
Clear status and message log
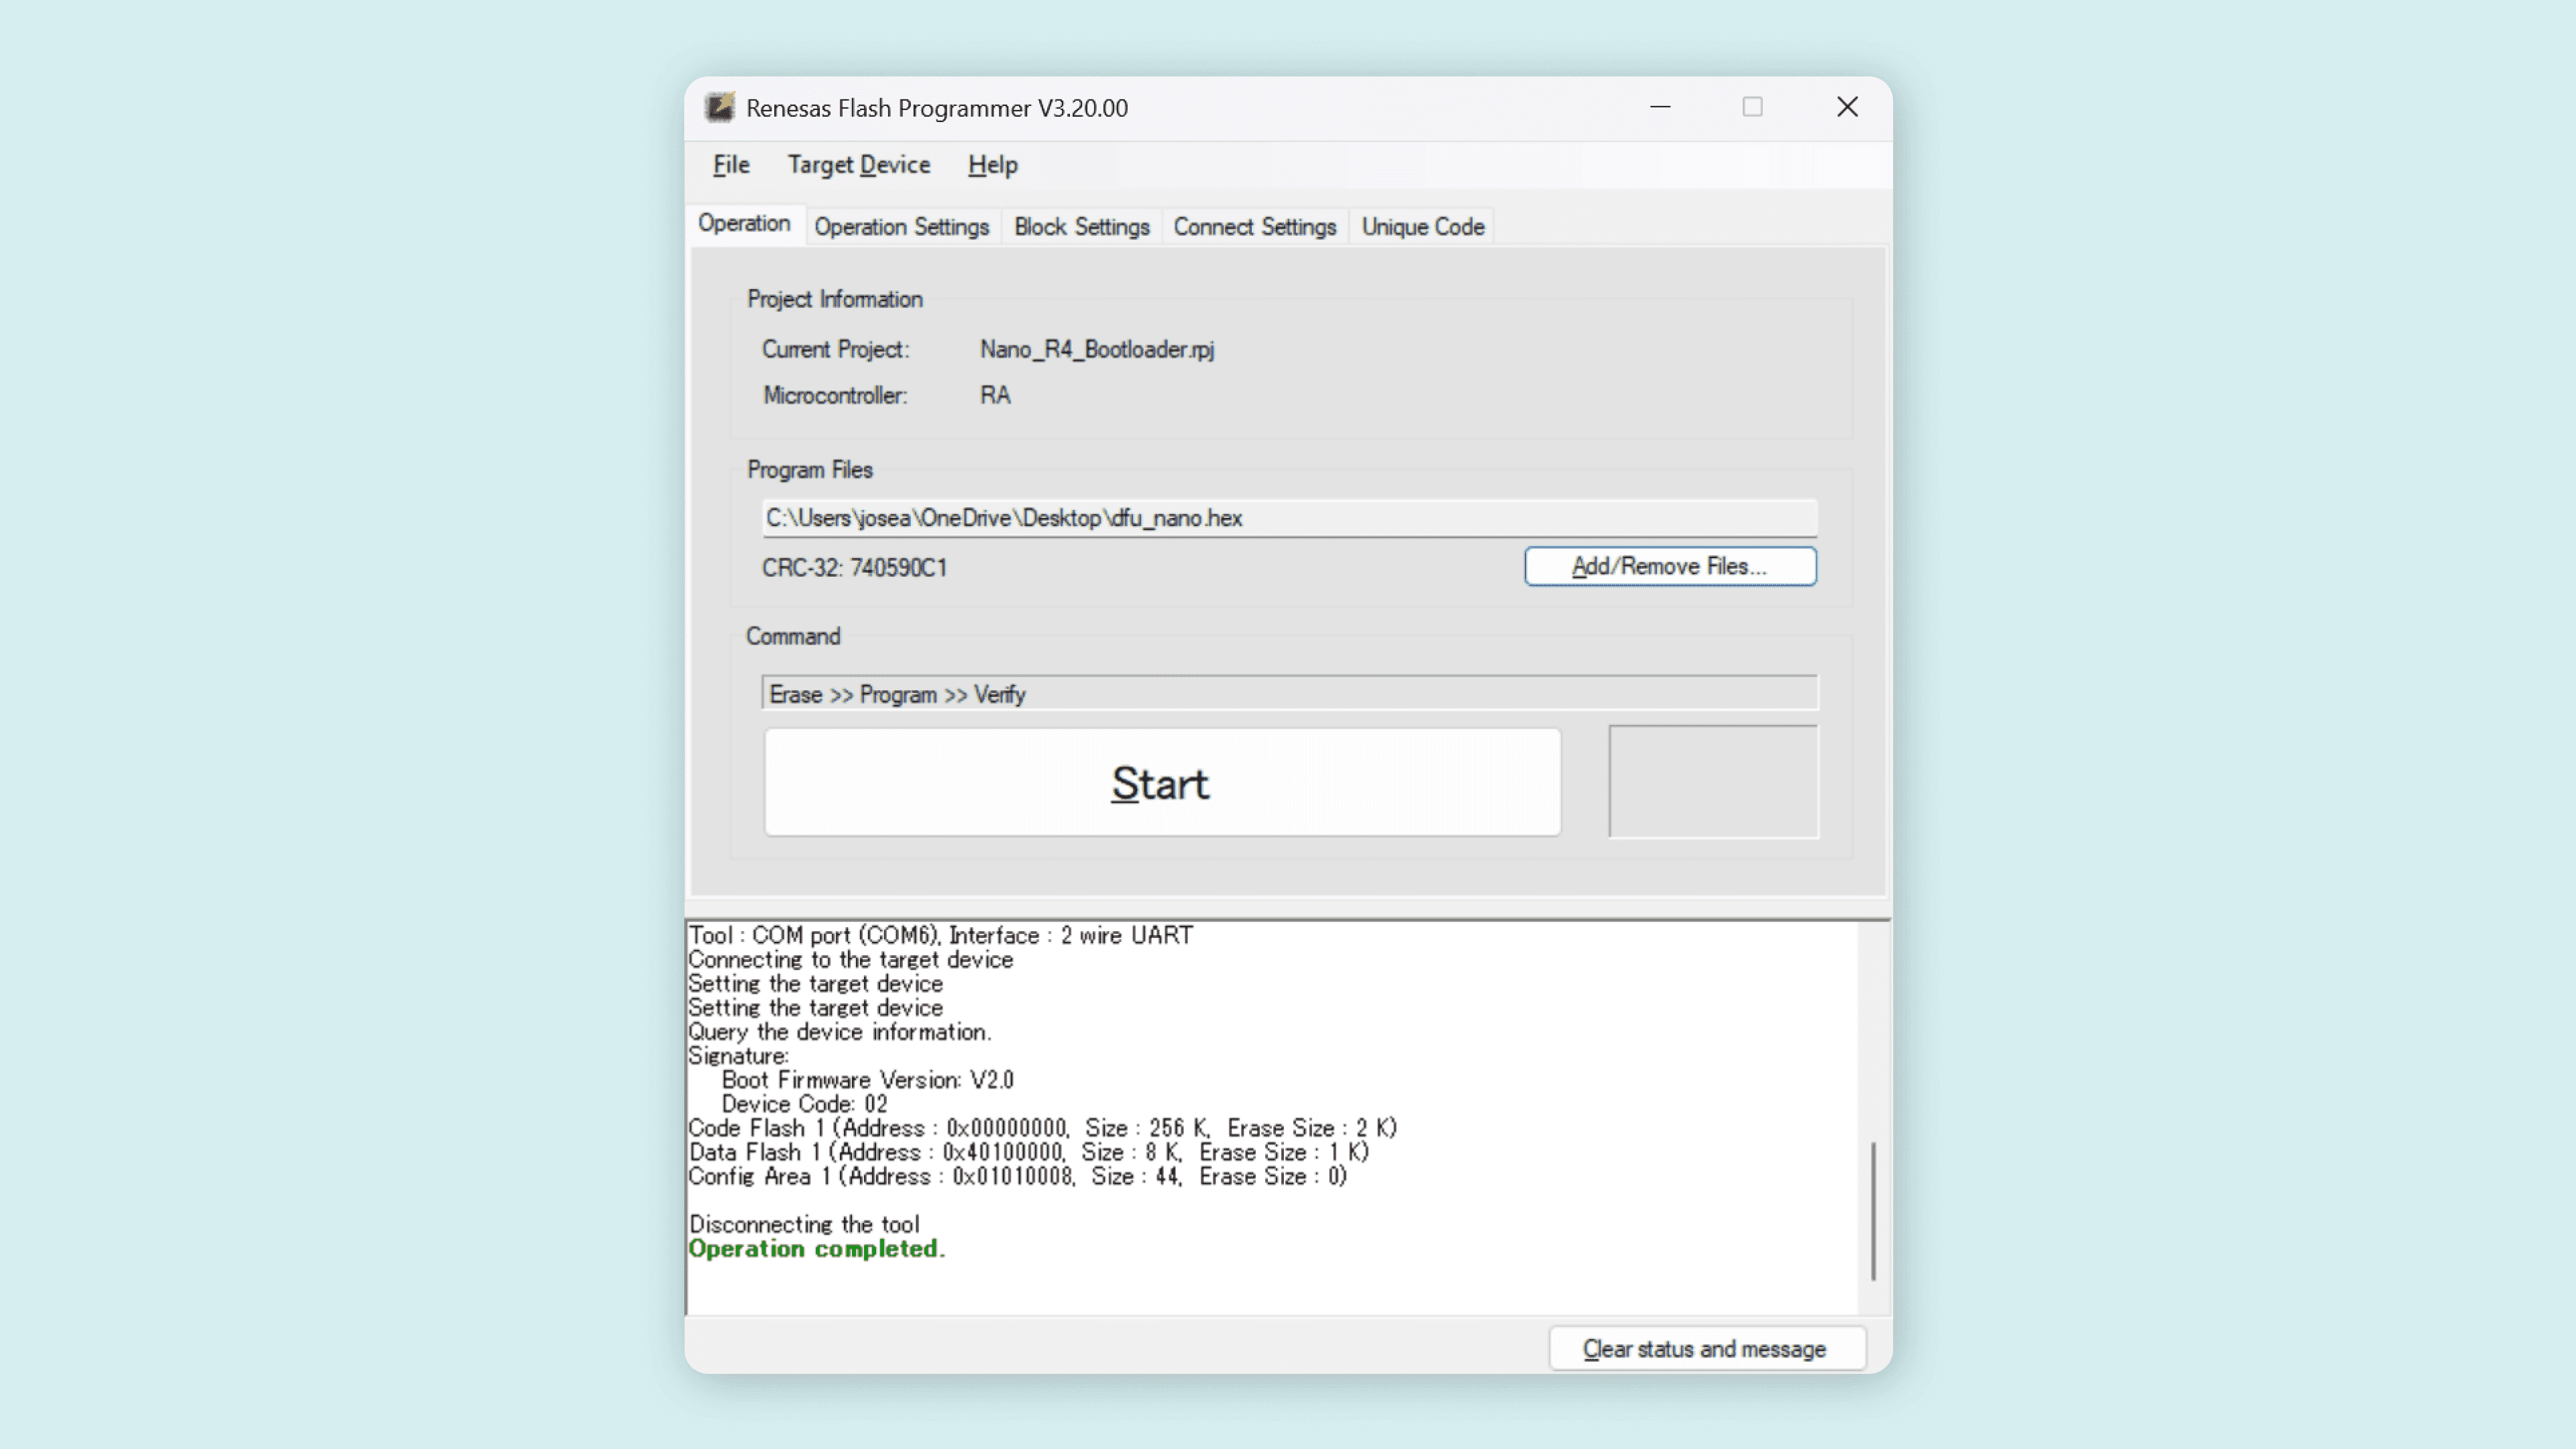[1705, 1348]
